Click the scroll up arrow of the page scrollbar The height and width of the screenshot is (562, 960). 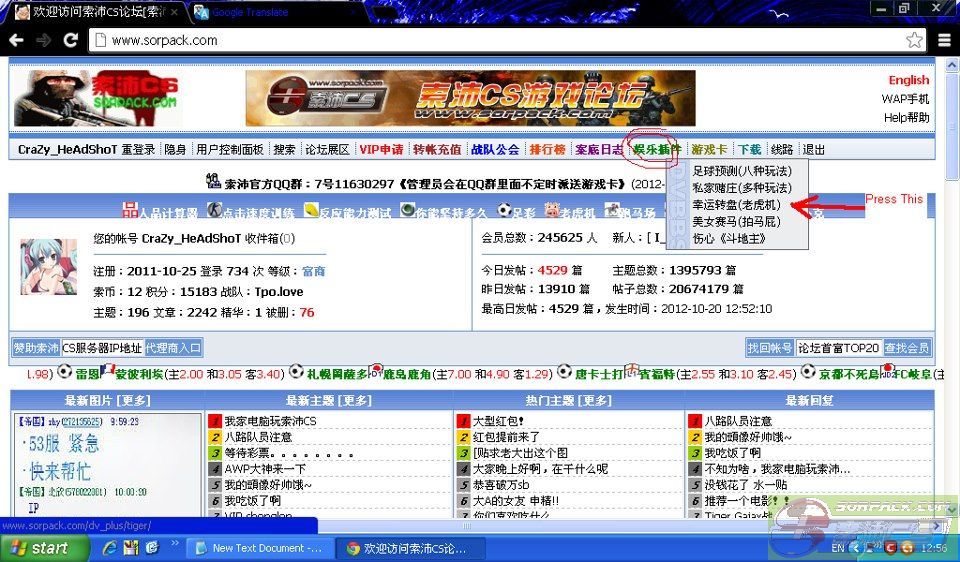952,64
